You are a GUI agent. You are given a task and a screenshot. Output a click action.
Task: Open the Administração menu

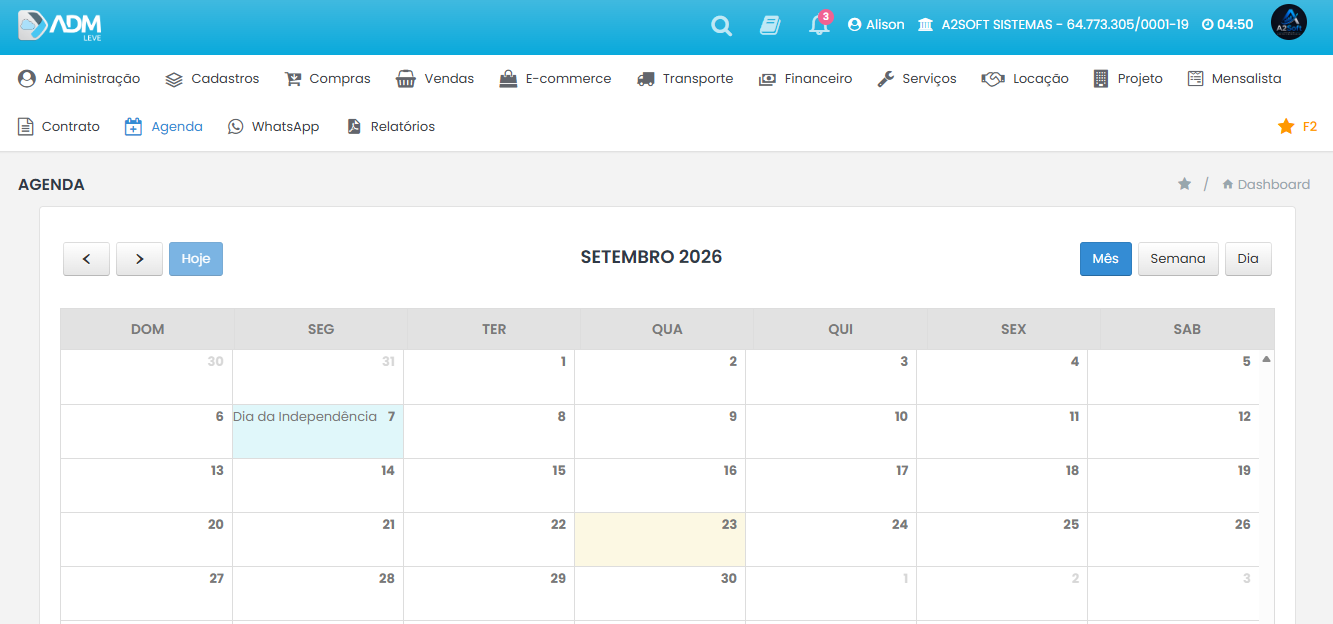click(x=79, y=79)
